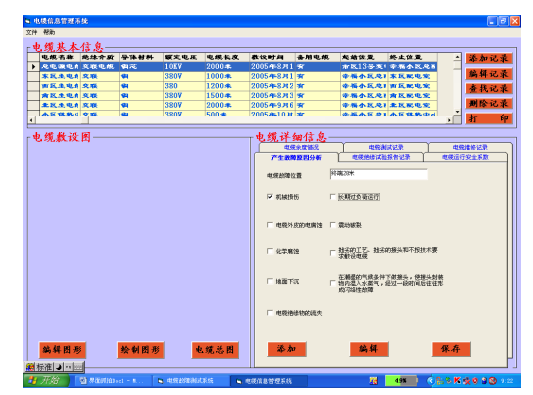Click the green 49% battery indicator
Image resolution: width=533 pixels, height=395 pixels.
coord(401,381)
